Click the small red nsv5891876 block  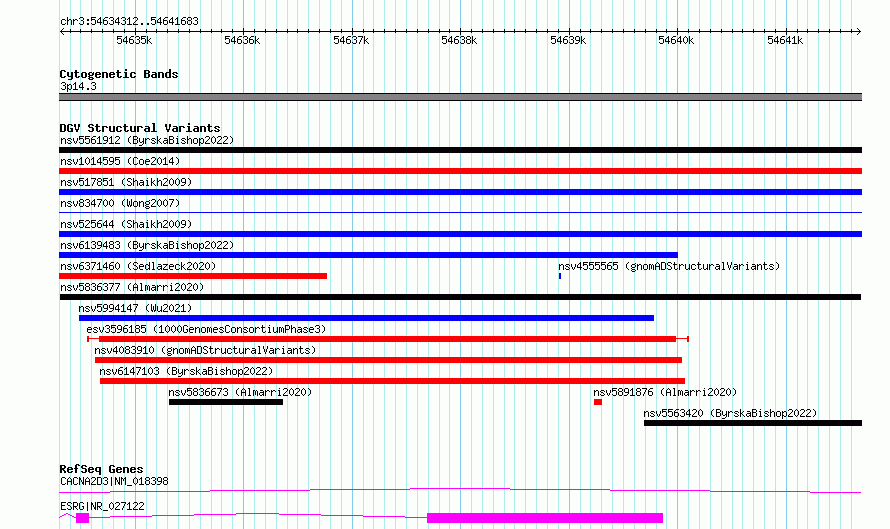(x=598, y=402)
